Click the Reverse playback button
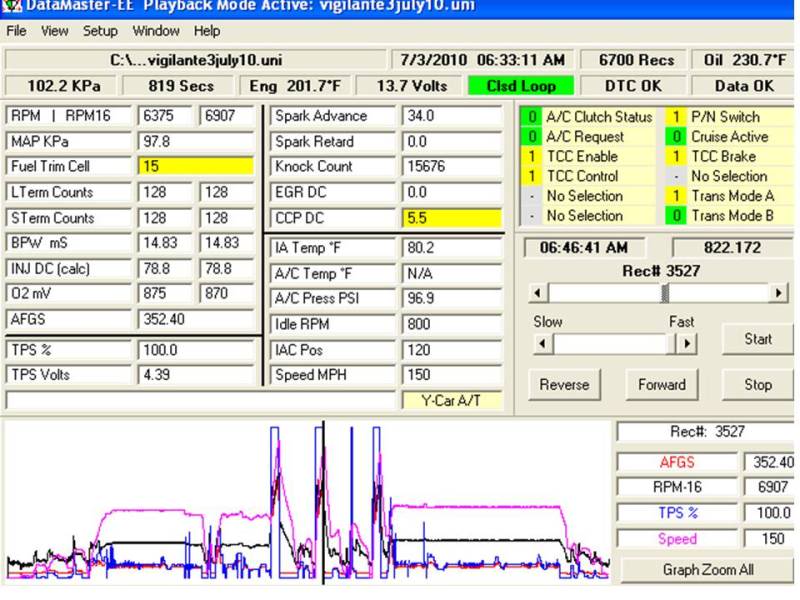This screenshot has height=600, width=800. pyautogui.click(x=564, y=384)
